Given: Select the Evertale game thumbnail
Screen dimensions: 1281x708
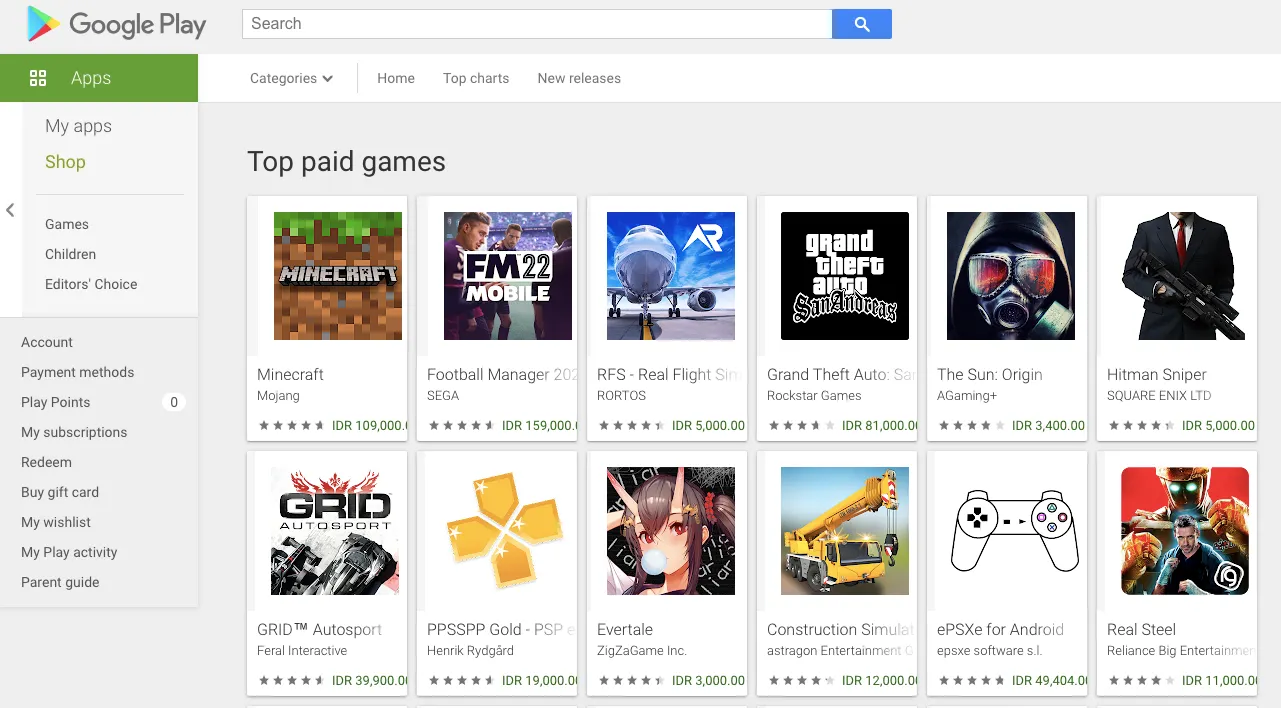Looking at the screenshot, I should click(x=671, y=531).
